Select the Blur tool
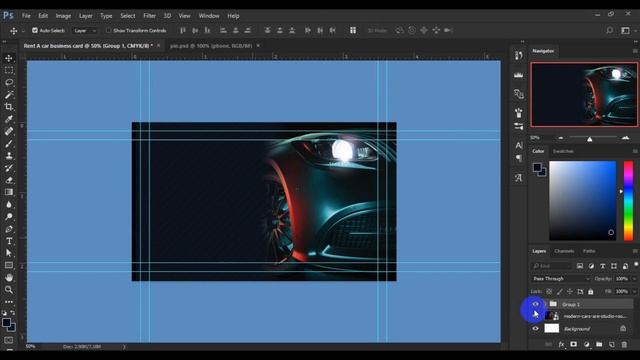 point(9,204)
